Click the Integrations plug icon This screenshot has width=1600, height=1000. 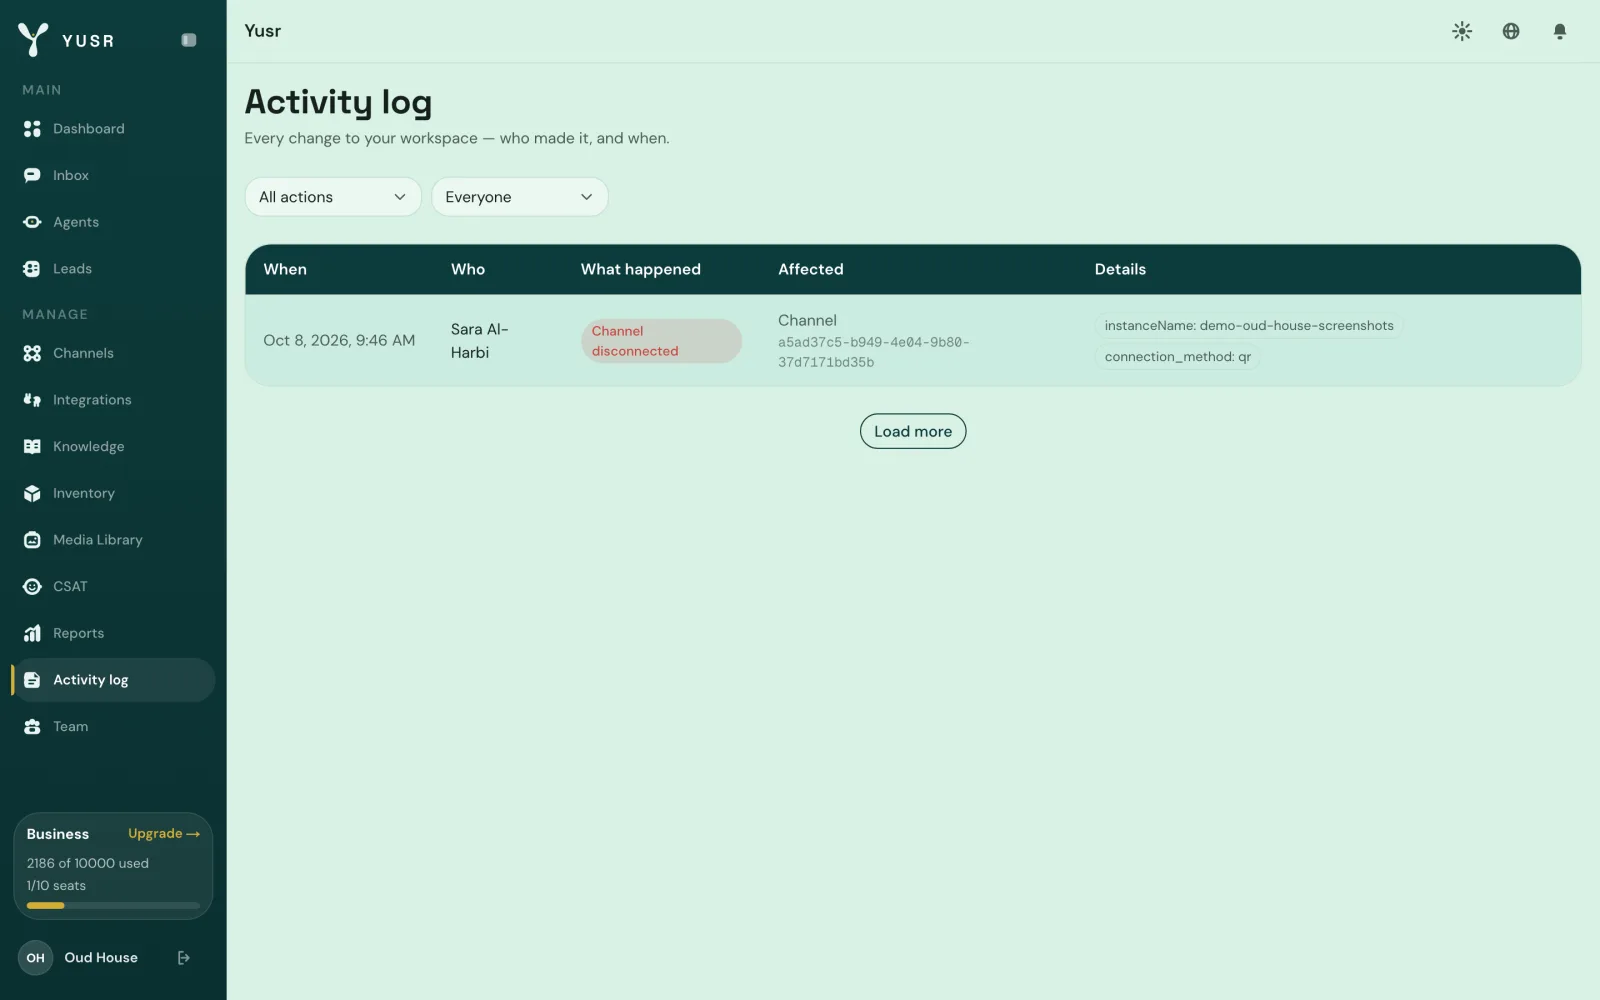32,400
